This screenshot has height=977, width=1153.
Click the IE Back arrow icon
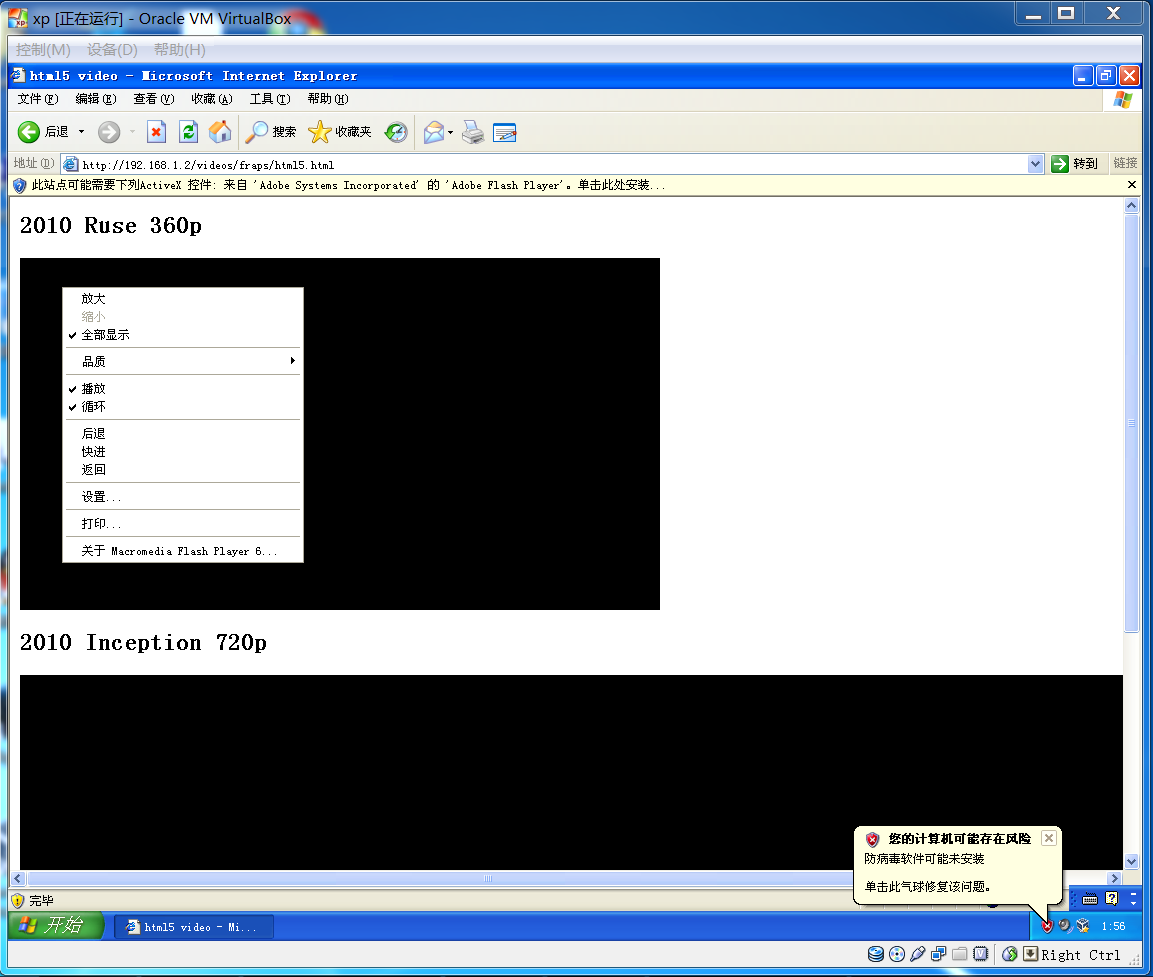[29, 132]
